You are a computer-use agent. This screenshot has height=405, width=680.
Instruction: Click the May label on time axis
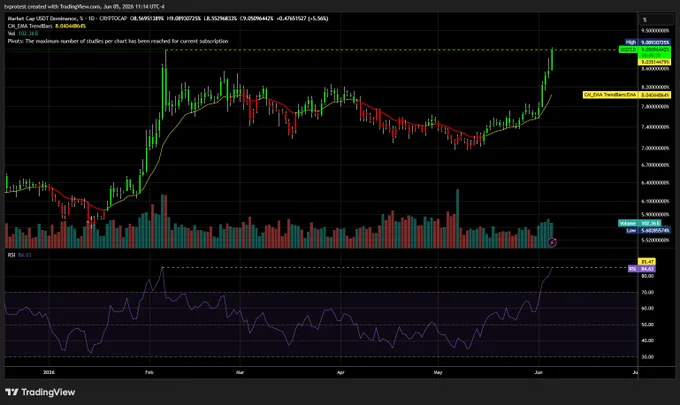click(438, 372)
